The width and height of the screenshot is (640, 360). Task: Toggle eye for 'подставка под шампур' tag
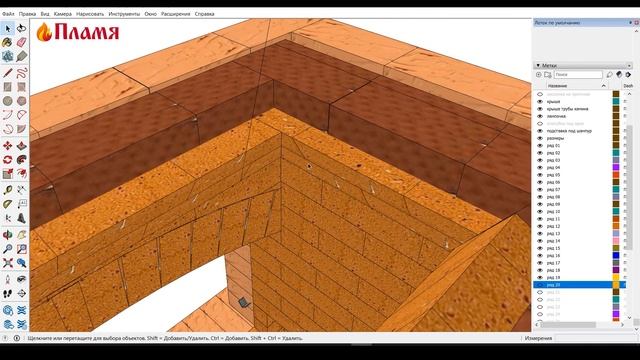(540, 131)
